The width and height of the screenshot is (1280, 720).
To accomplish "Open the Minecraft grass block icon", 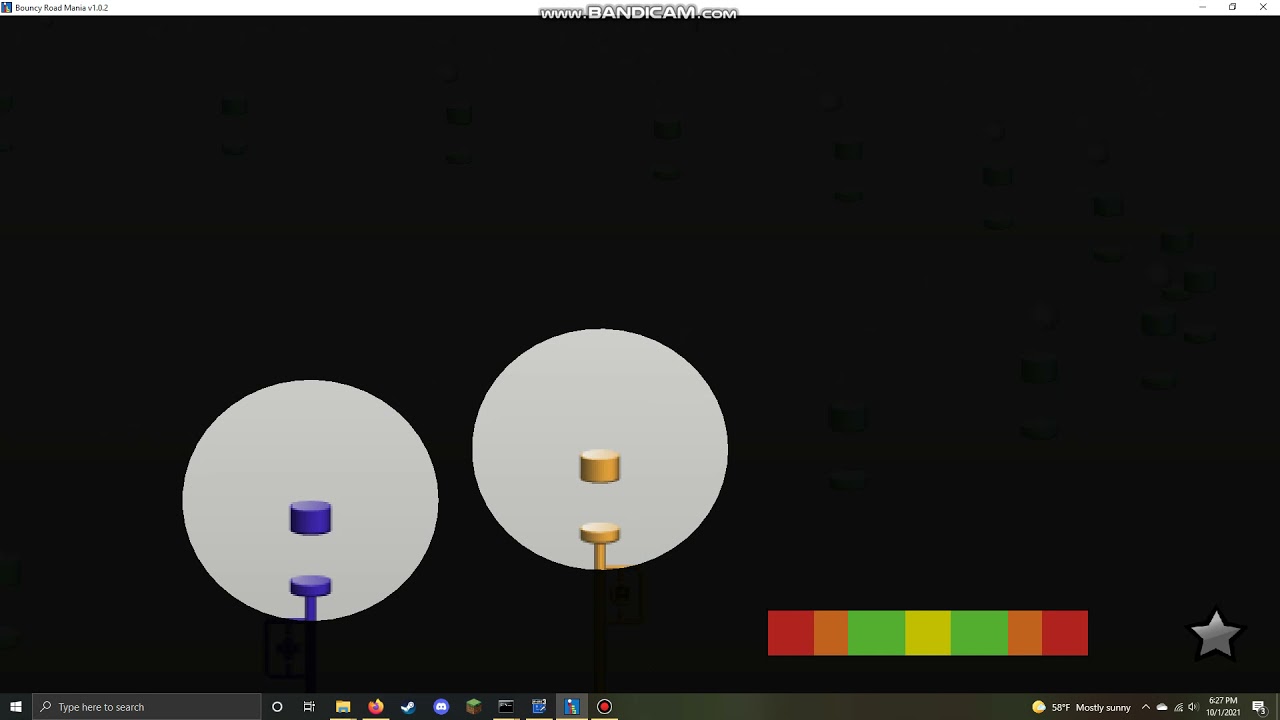I will coord(474,707).
